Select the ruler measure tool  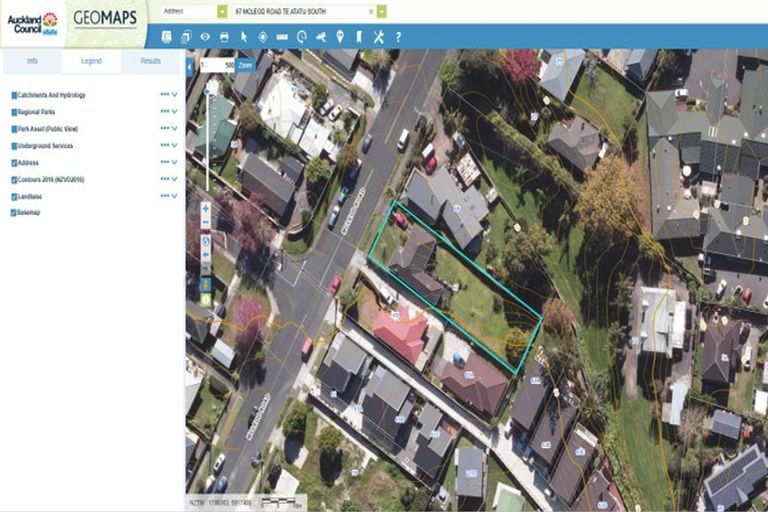click(x=282, y=37)
